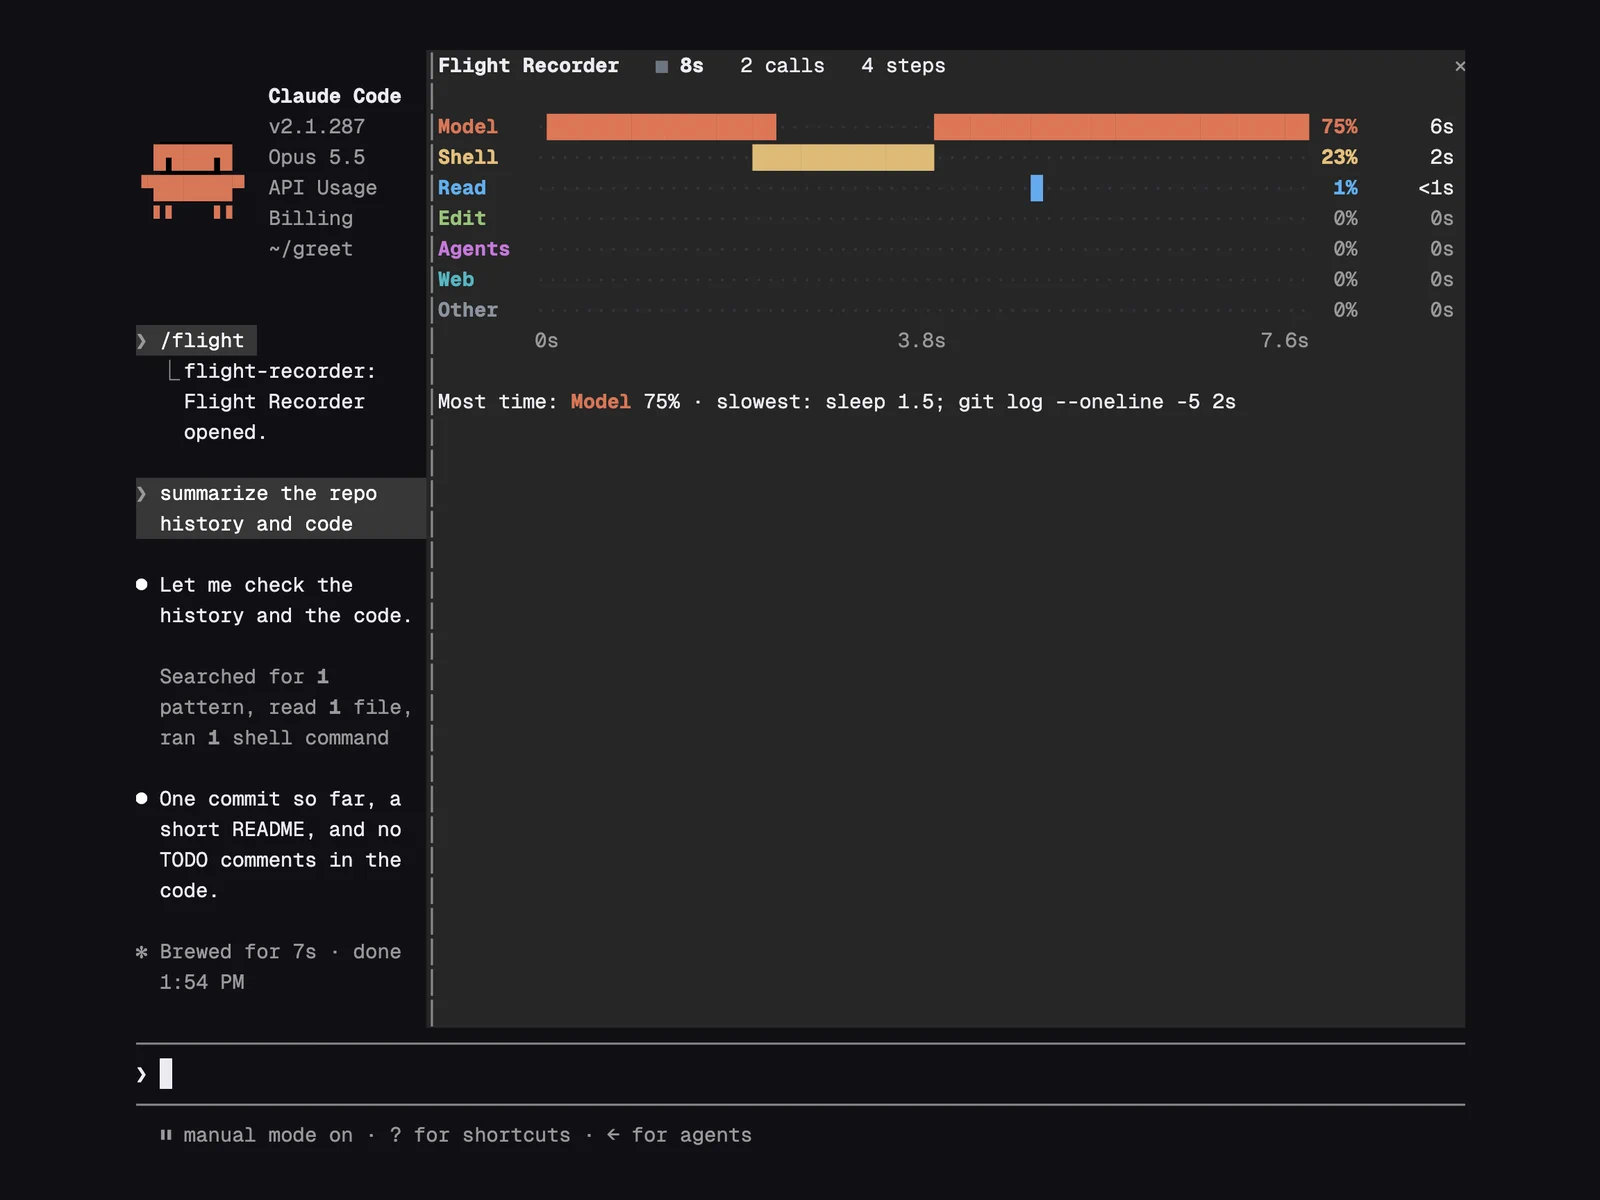Select the Edit row label
This screenshot has width=1600, height=1200.
click(x=461, y=218)
